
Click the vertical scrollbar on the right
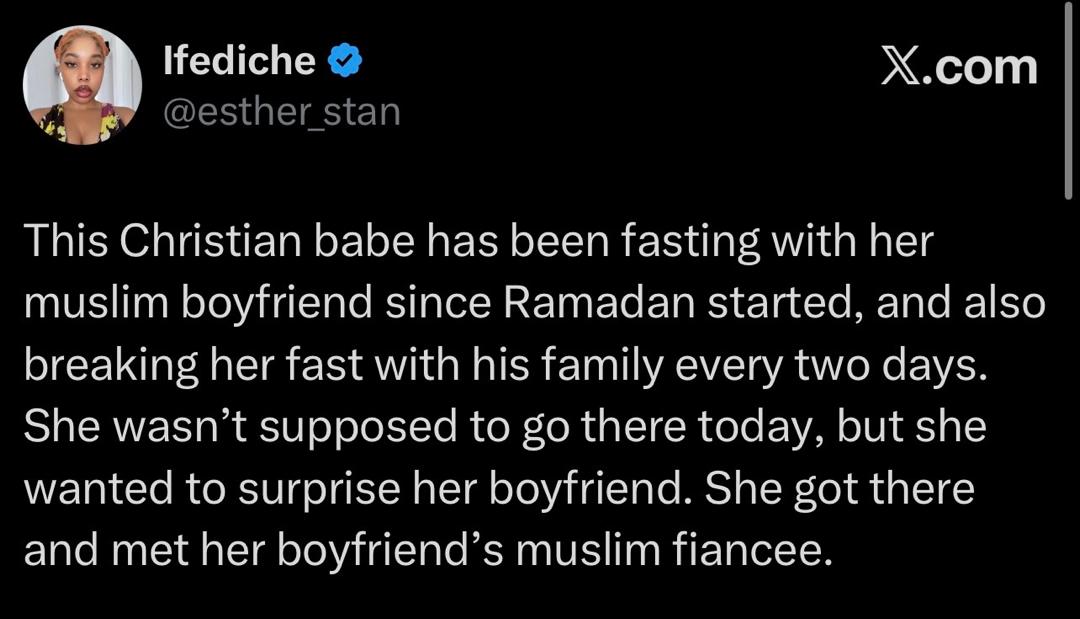tap(1069, 100)
